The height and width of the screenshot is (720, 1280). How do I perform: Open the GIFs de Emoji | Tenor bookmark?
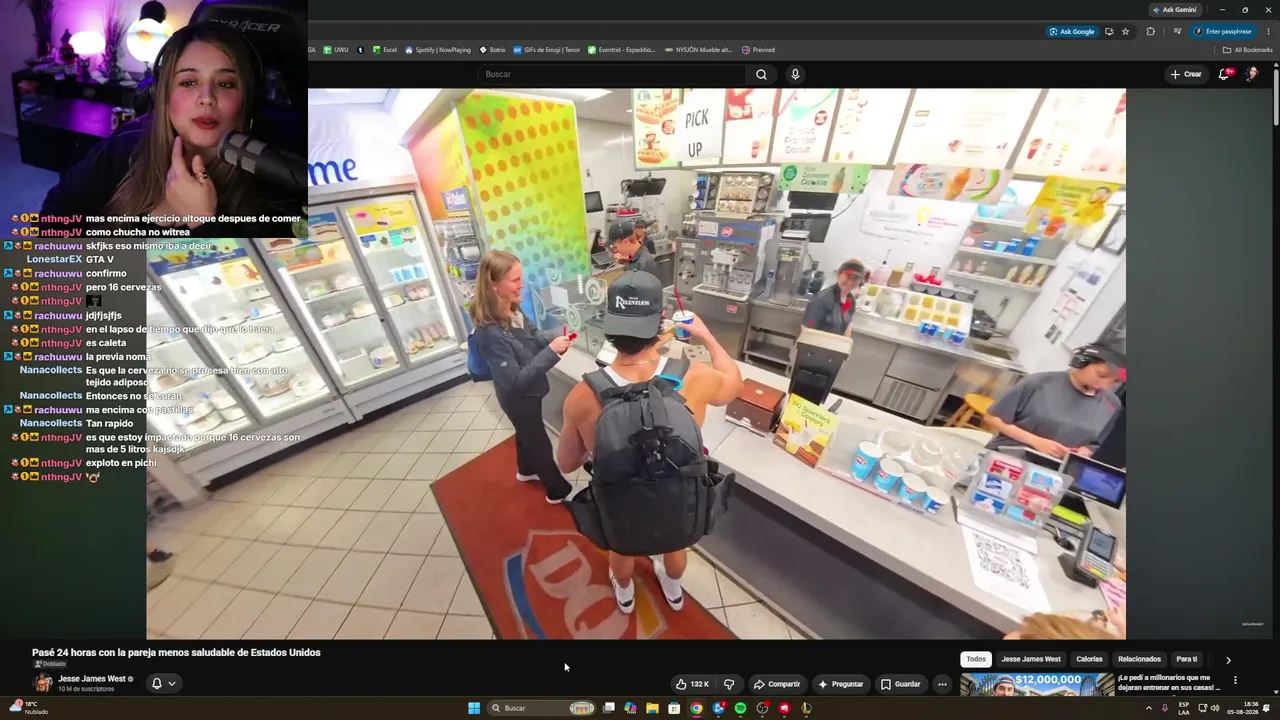(x=546, y=50)
